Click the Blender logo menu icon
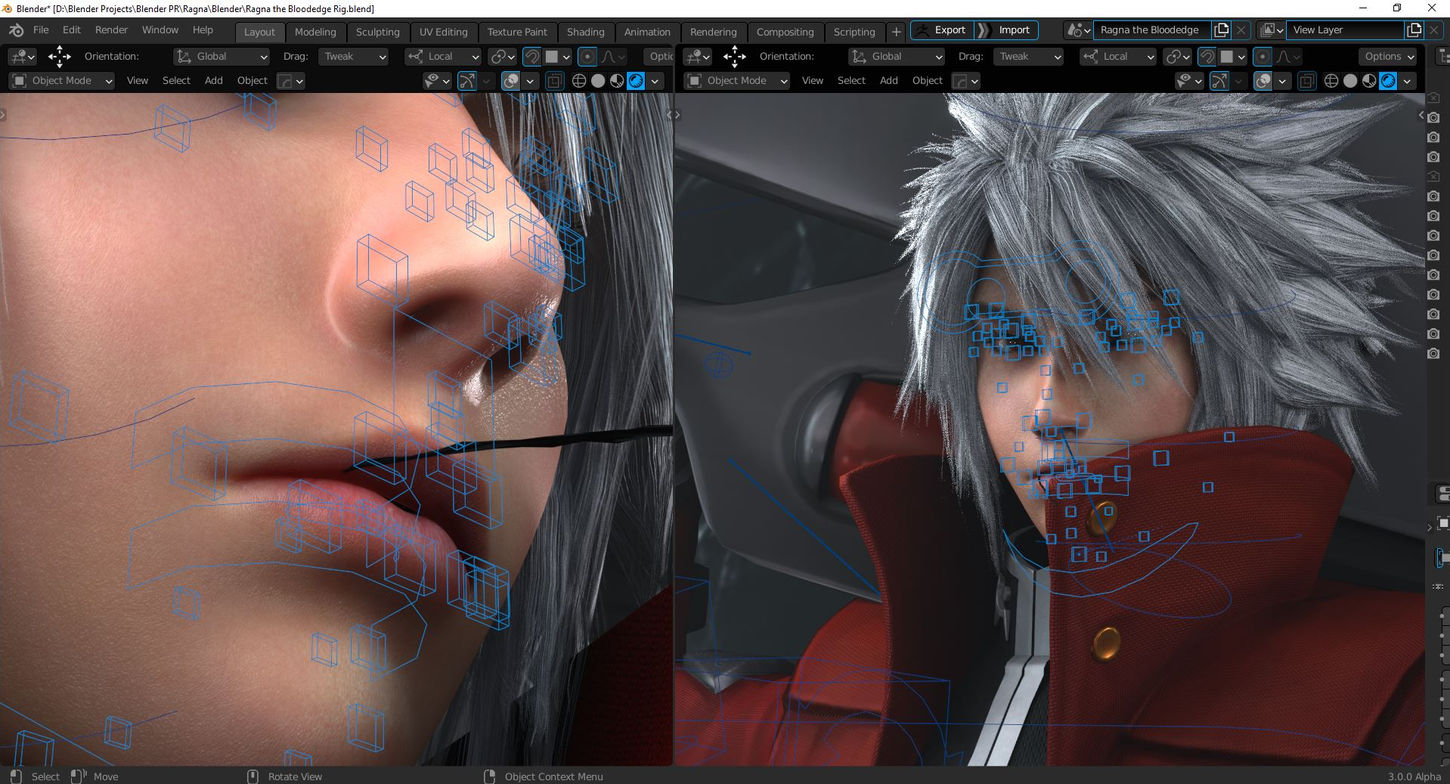Screen dimensions: 1450x784 click(x=16, y=30)
